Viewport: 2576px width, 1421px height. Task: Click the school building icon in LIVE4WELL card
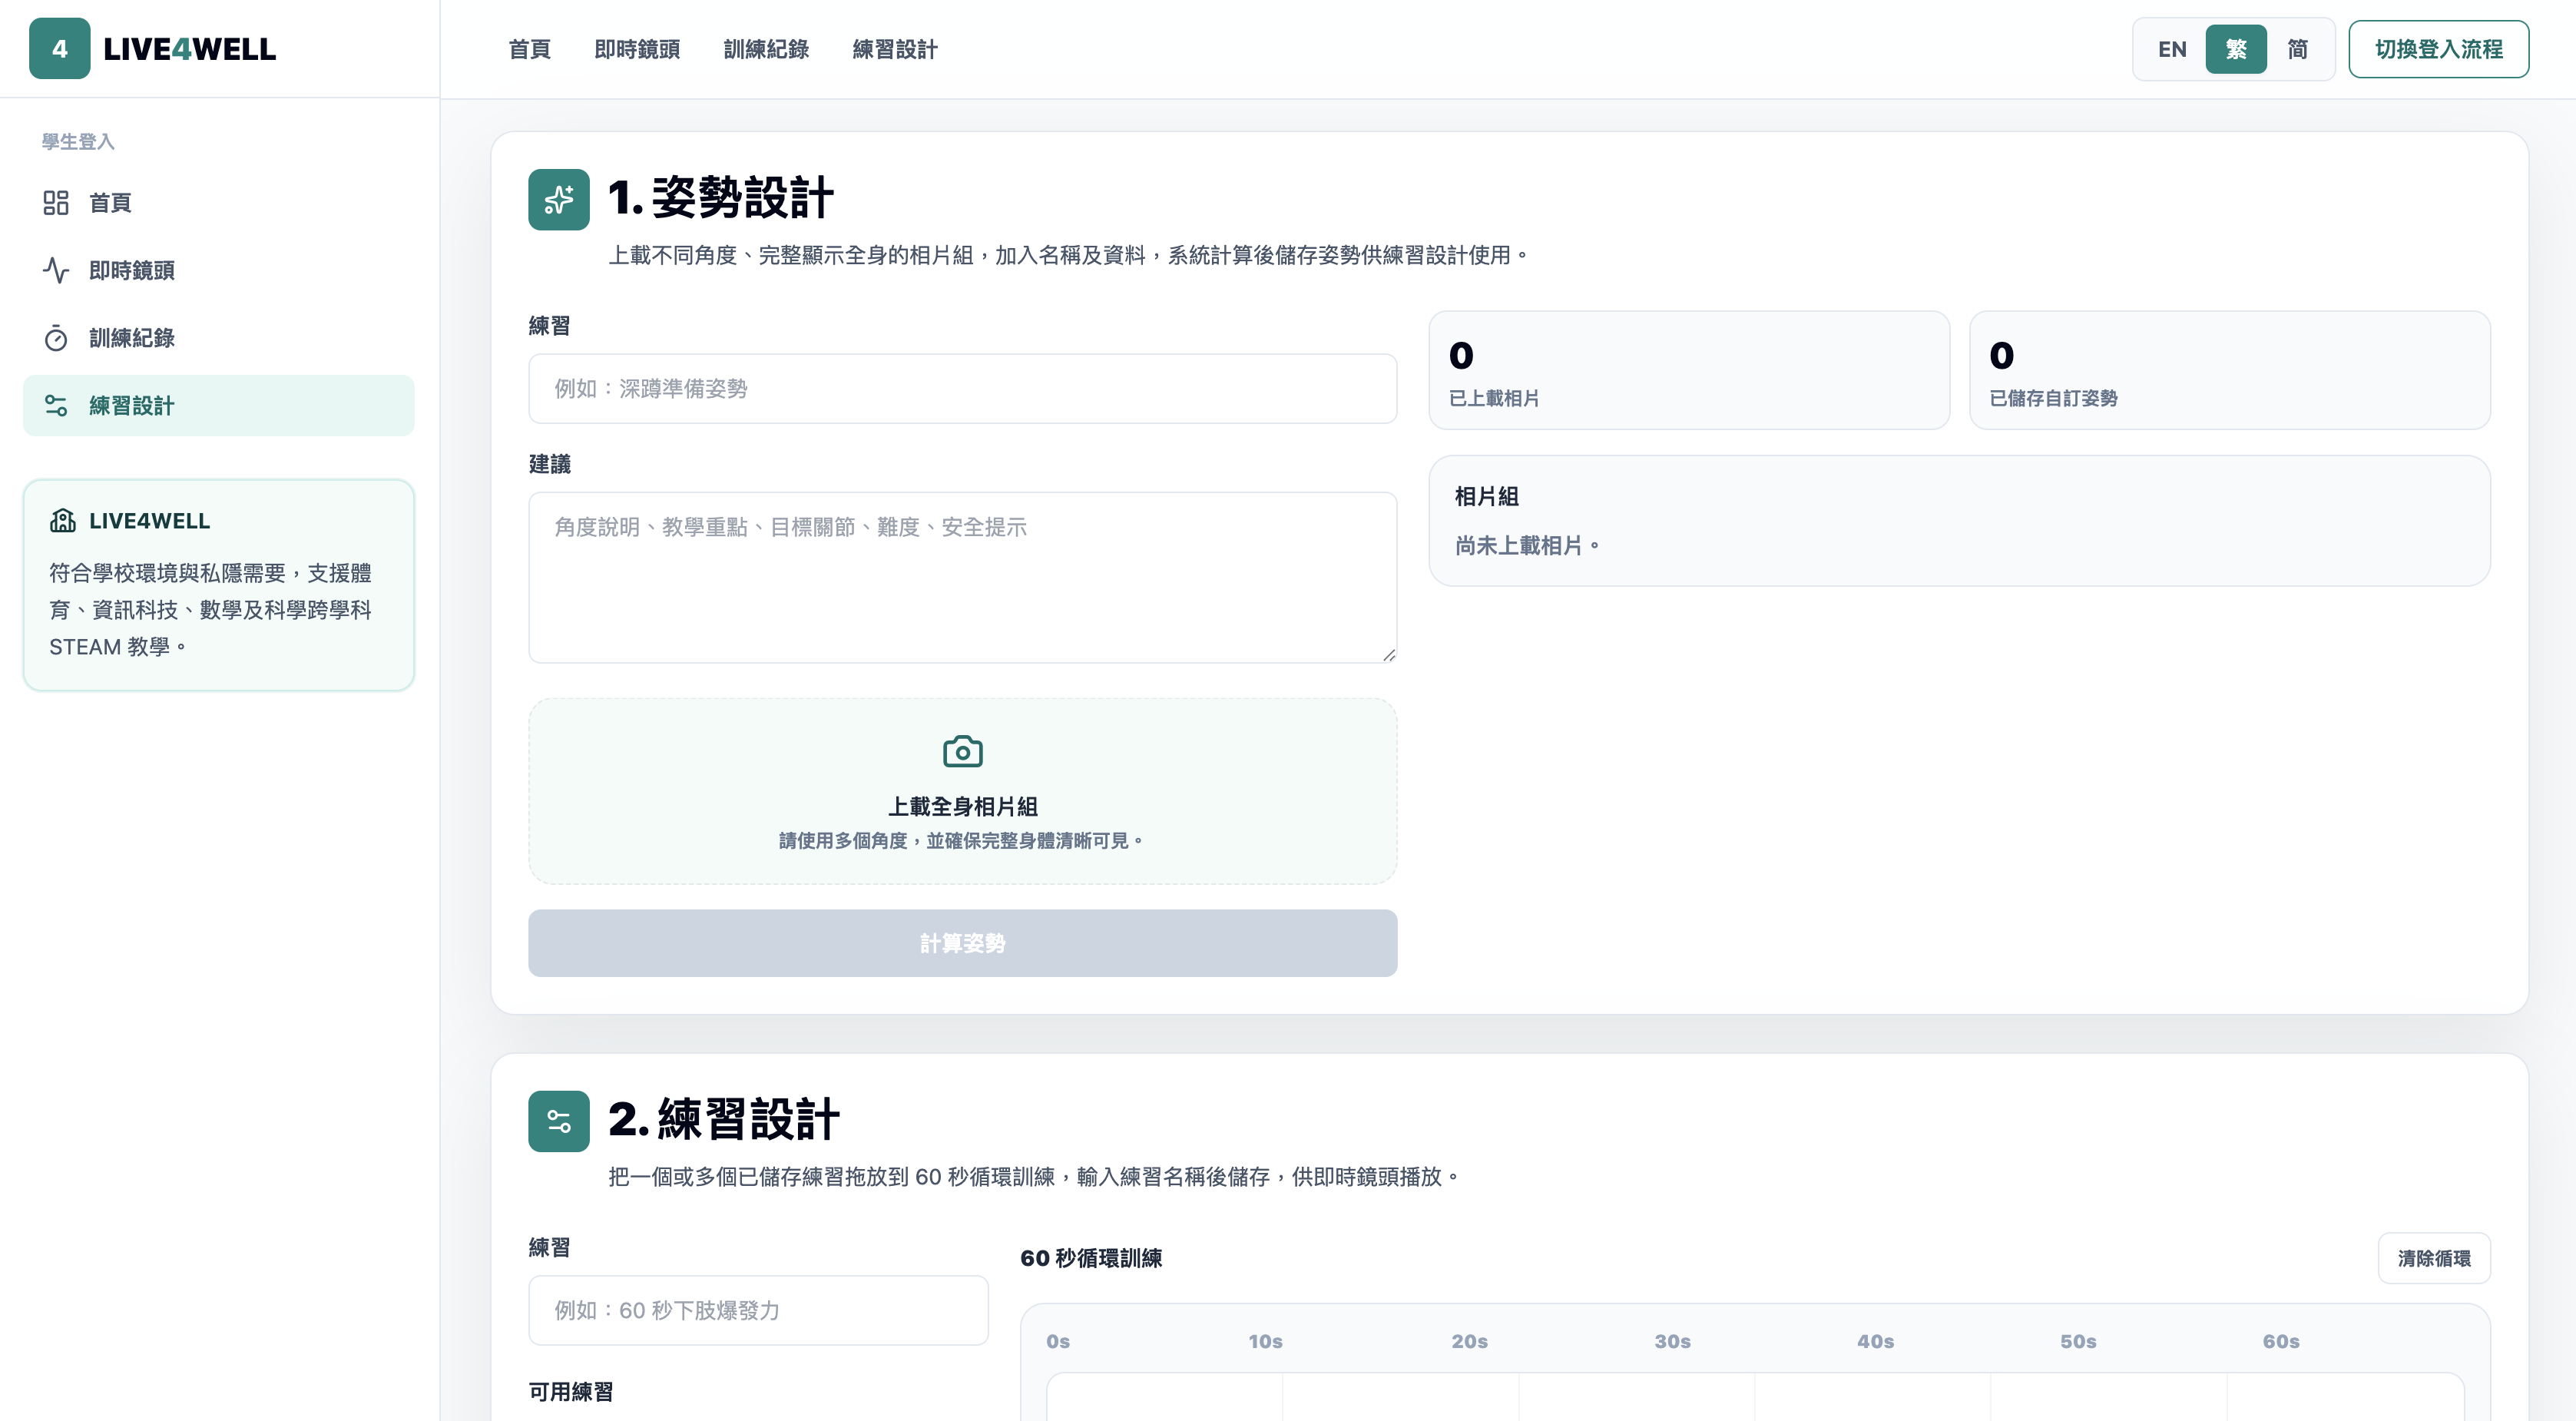pyautogui.click(x=63, y=521)
